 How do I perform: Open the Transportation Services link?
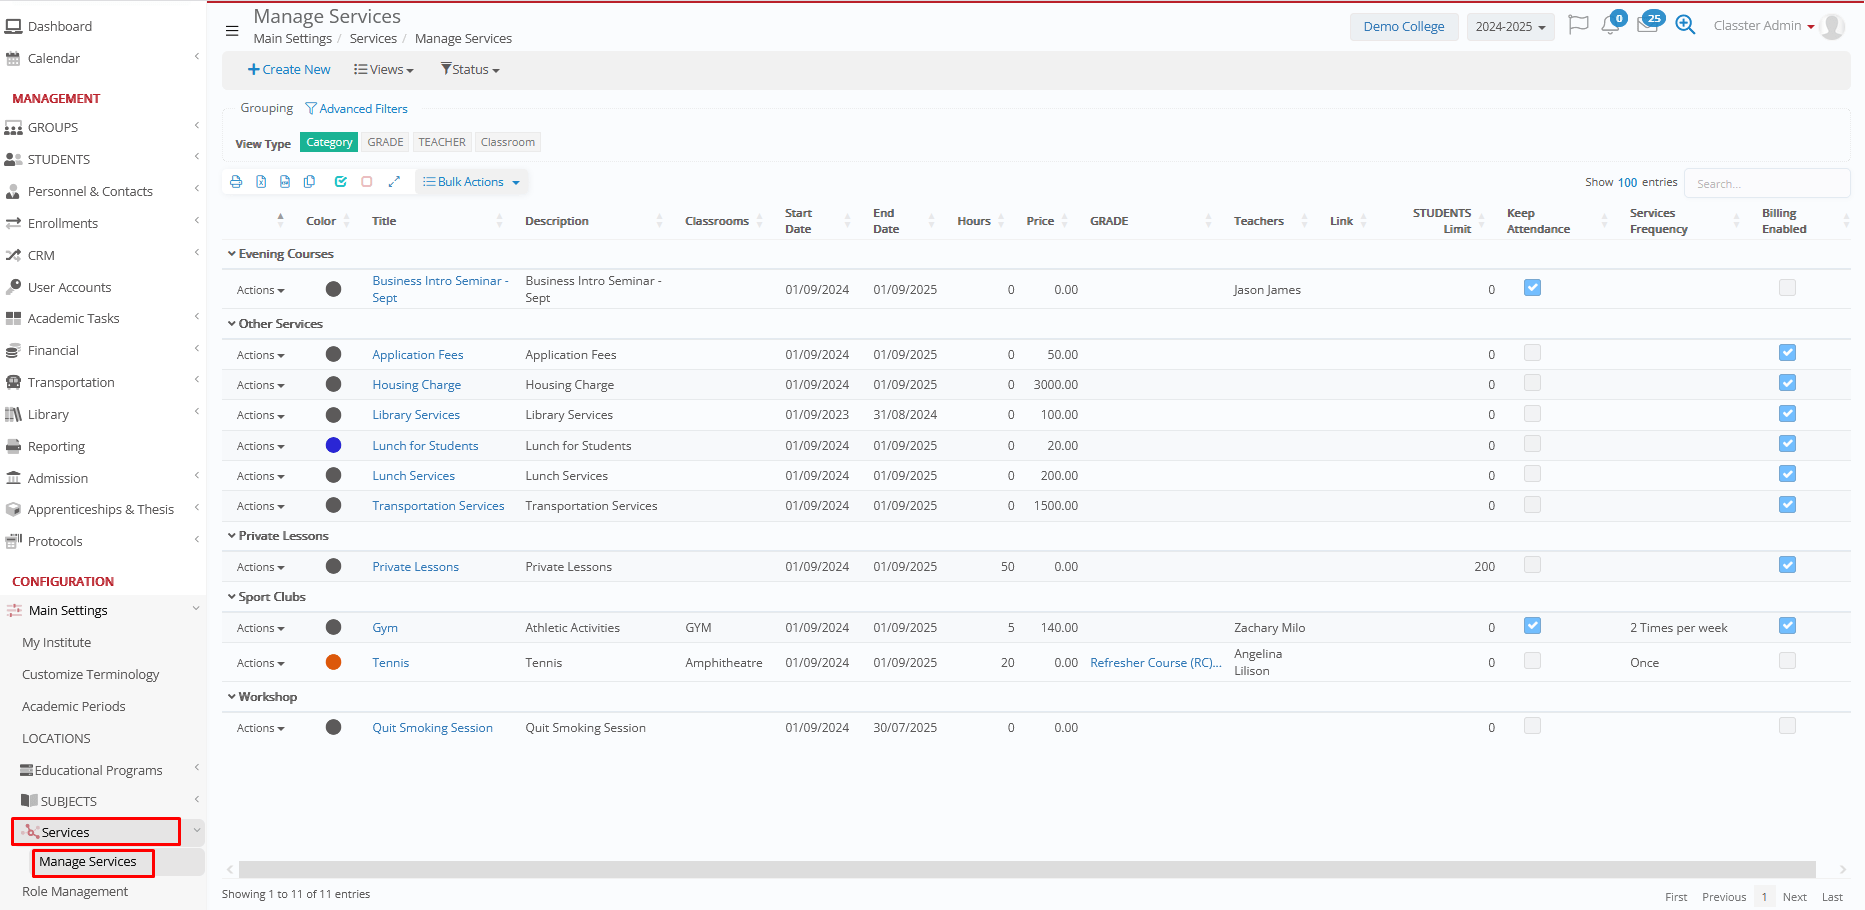[438, 506]
